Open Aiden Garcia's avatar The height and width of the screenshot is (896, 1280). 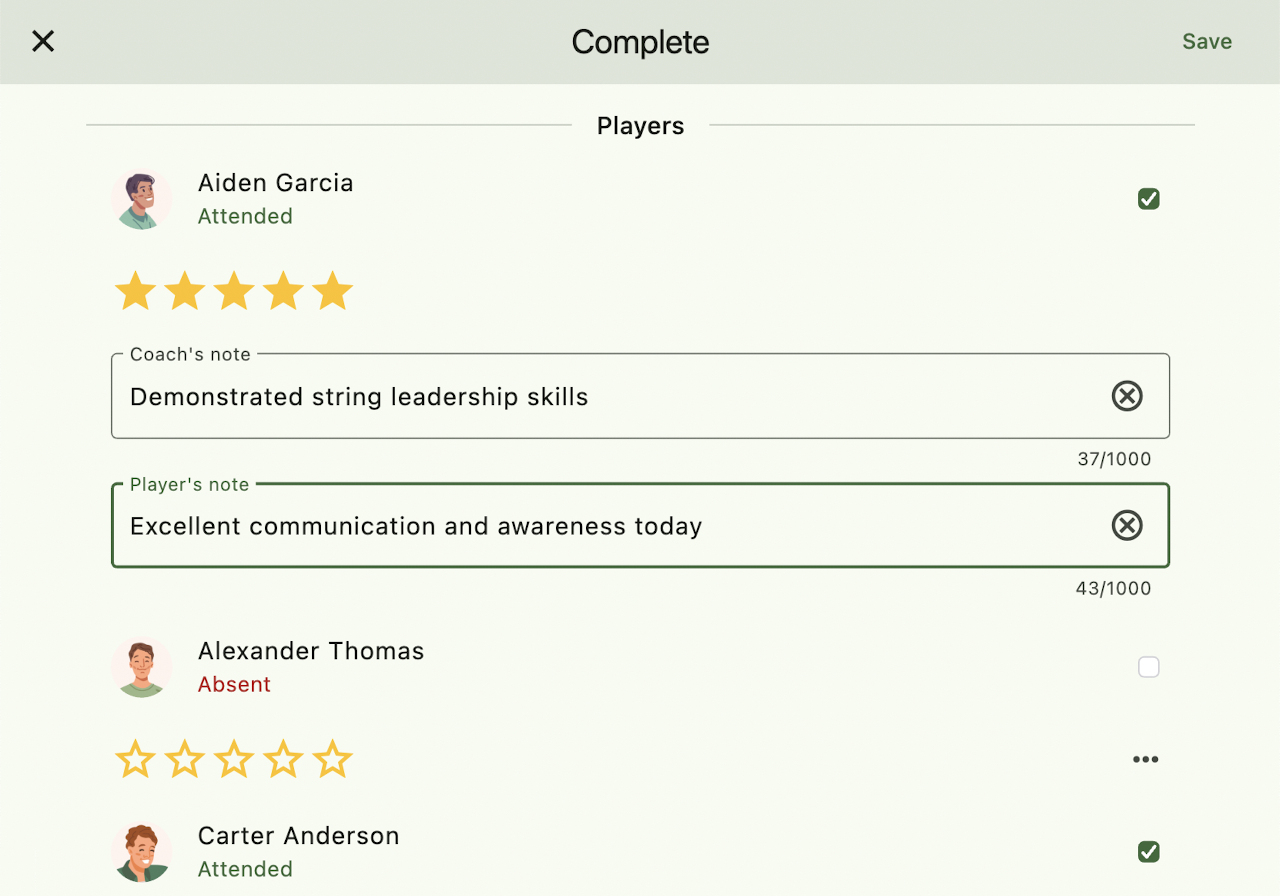(141, 199)
